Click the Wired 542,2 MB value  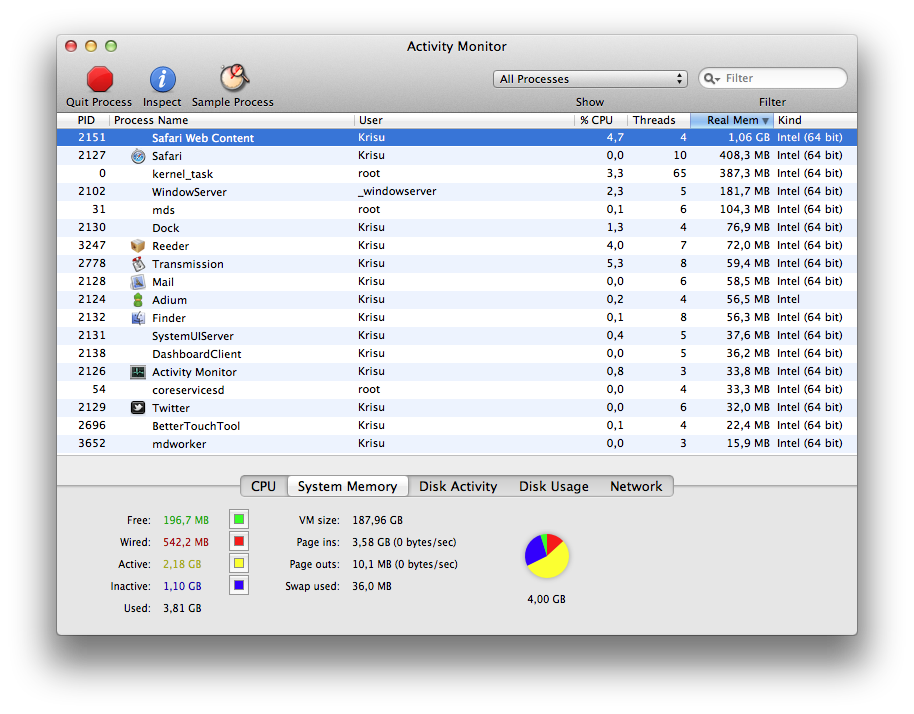point(186,542)
